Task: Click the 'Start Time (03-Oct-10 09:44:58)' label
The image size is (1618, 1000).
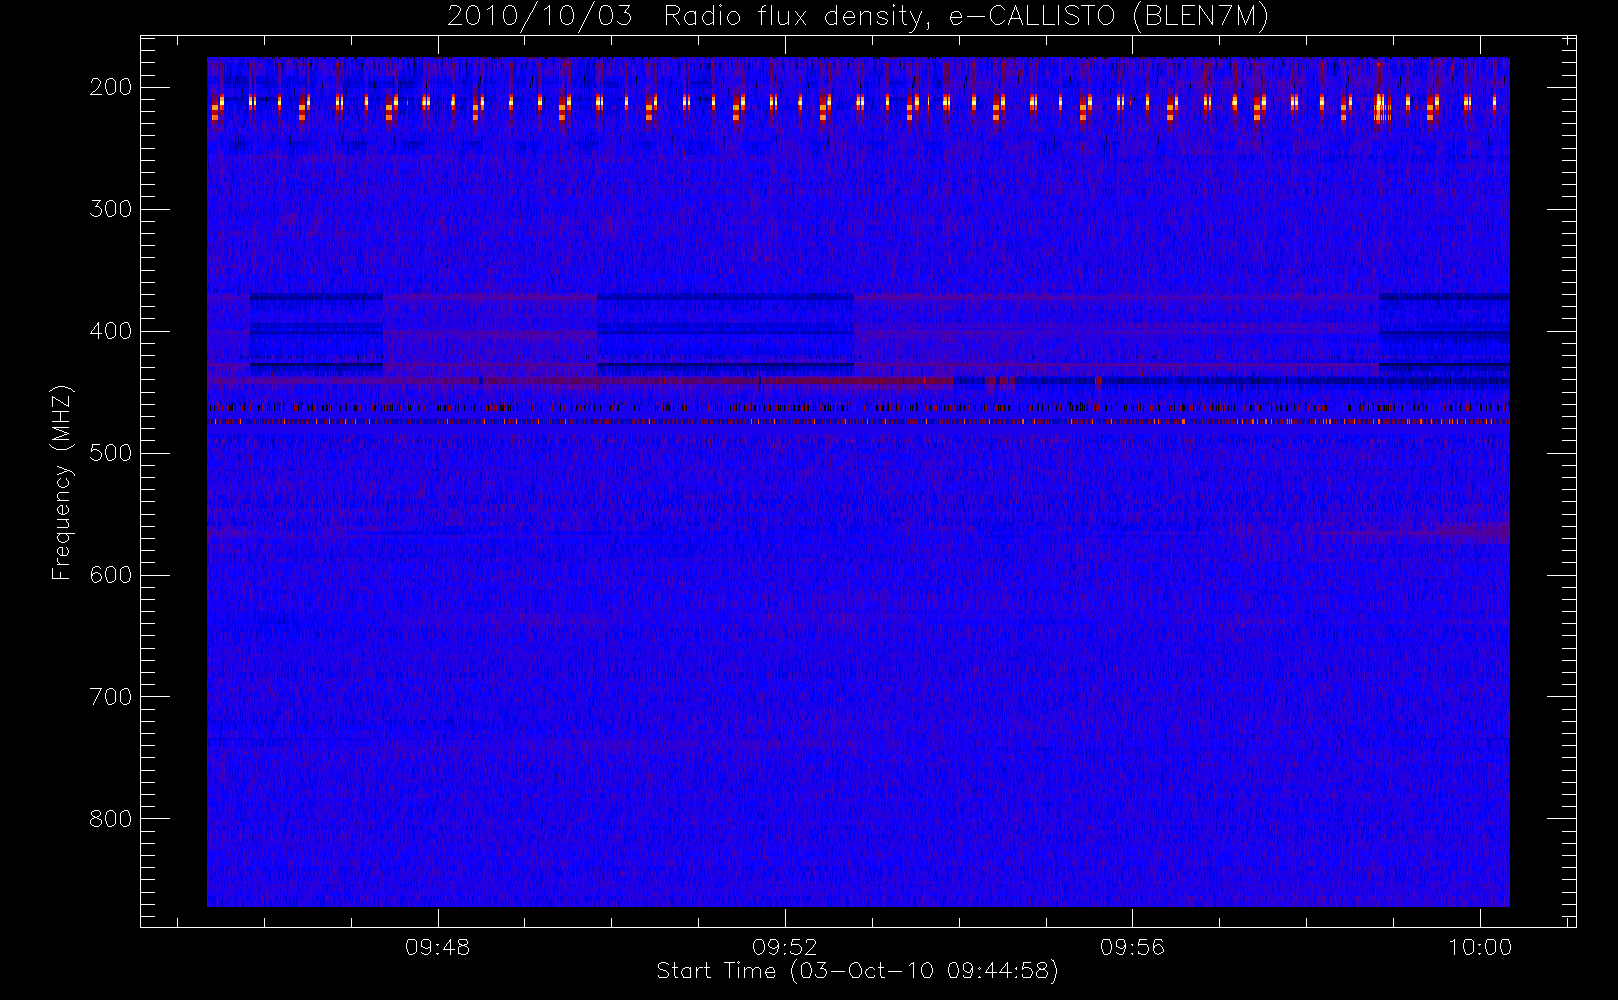Action: coord(857,971)
